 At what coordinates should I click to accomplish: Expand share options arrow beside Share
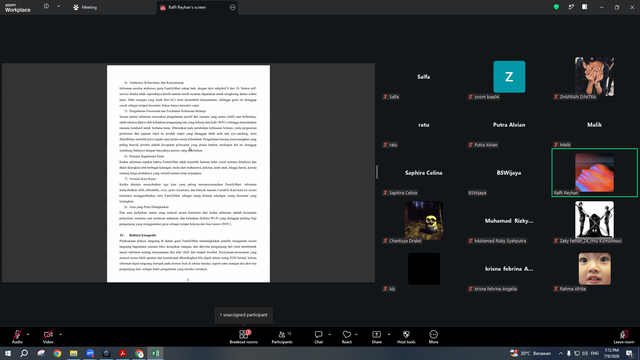click(x=389, y=334)
